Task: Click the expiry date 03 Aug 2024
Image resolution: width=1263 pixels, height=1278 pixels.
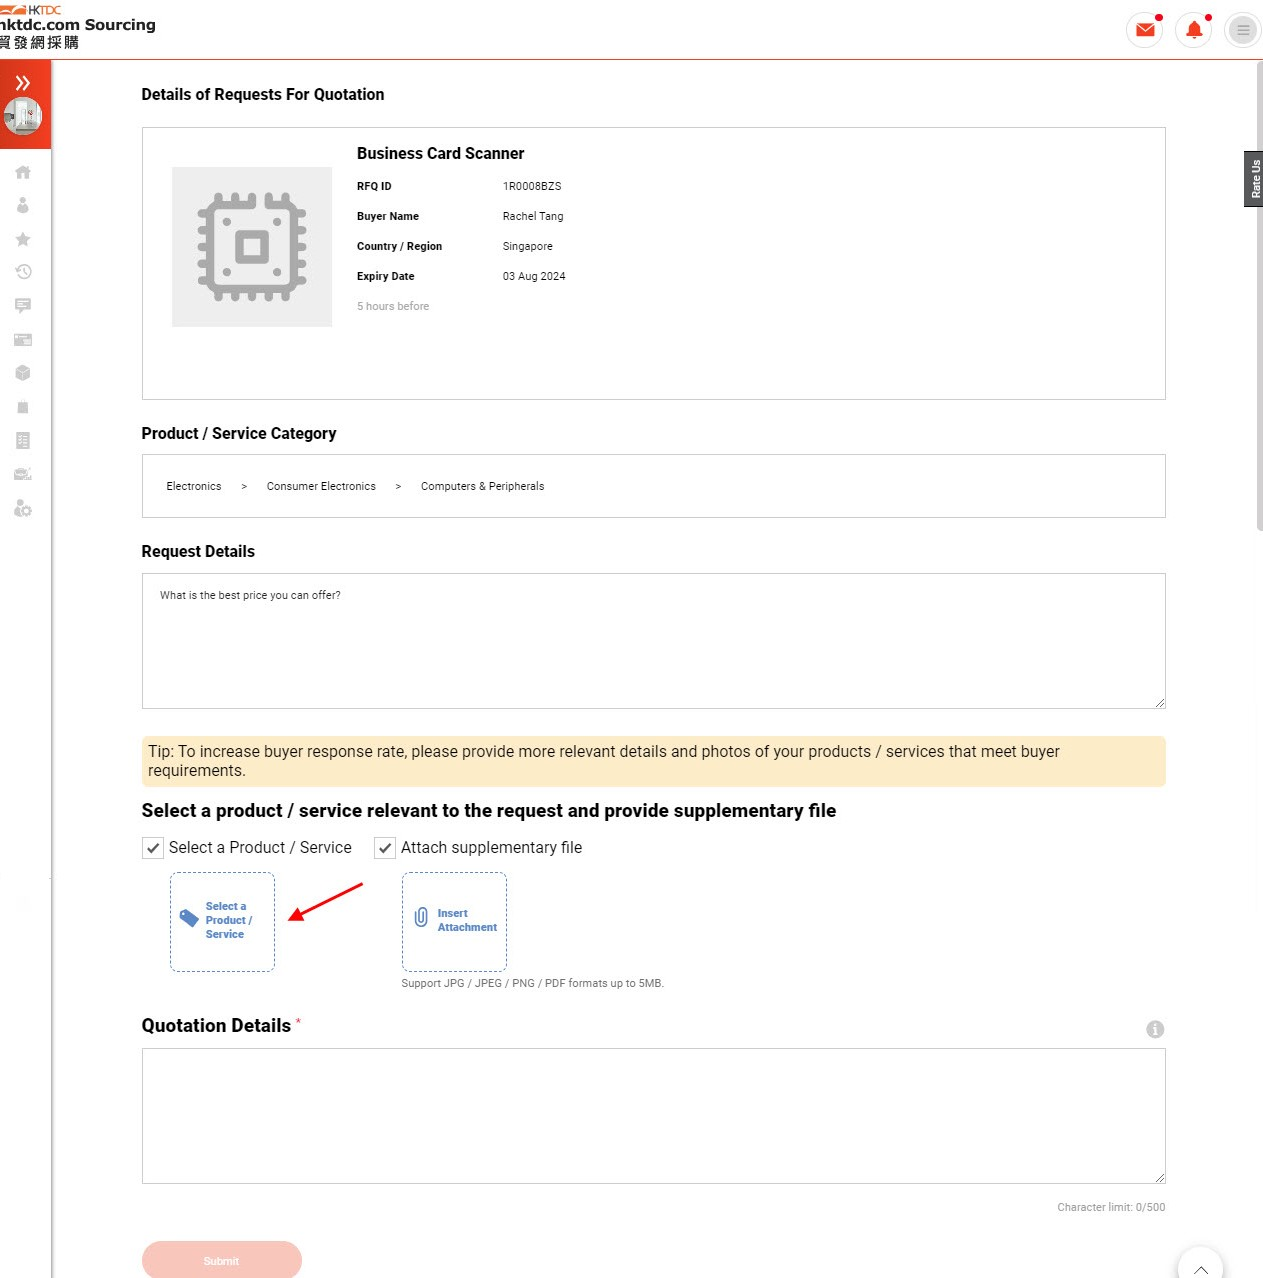Action: point(534,277)
